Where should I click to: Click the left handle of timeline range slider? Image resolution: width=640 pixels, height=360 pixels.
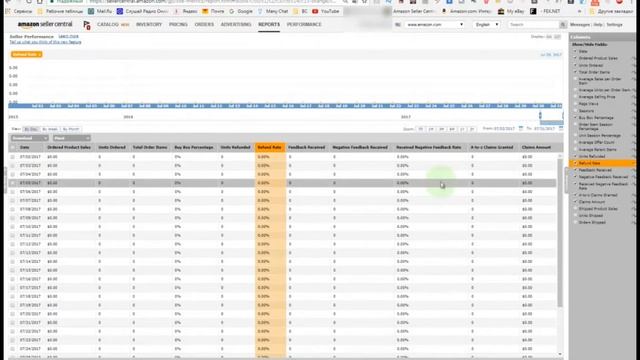click(x=540, y=116)
